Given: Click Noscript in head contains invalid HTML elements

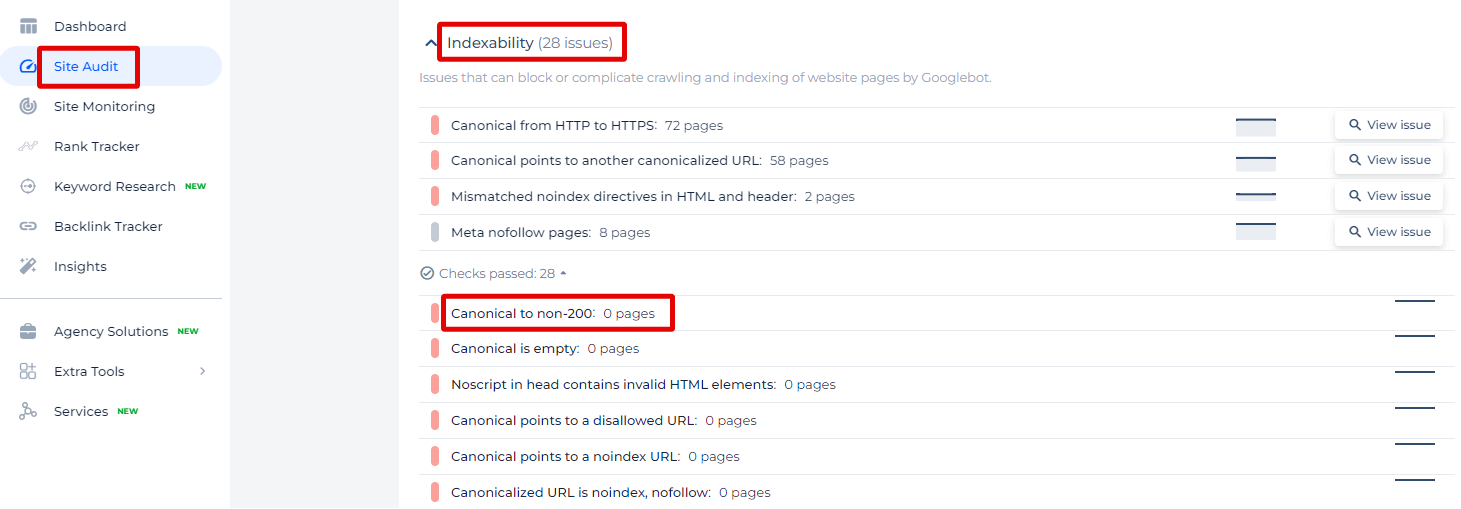Looking at the screenshot, I should coord(613,384).
